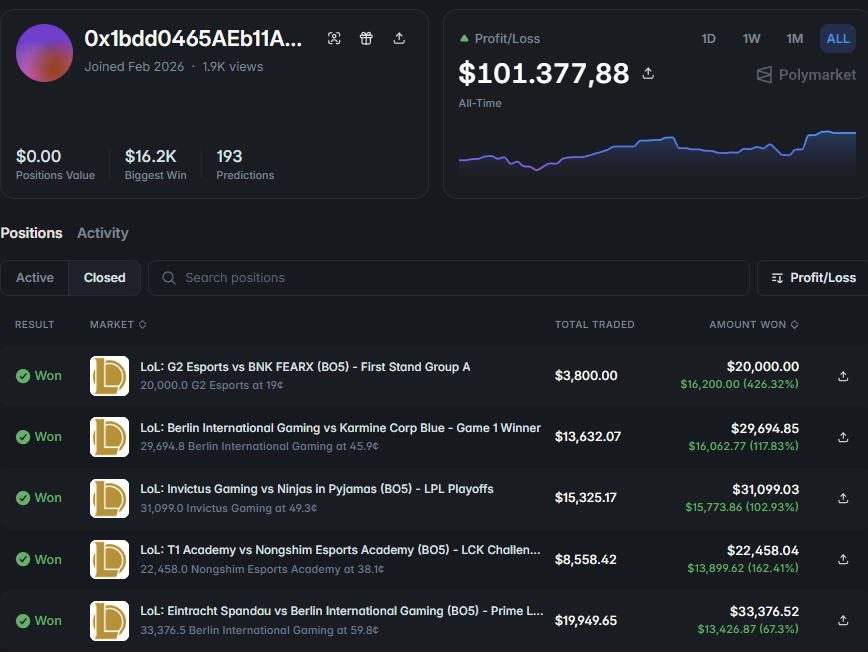Open the Profit/Loss sort dropdown
This screenshot has width=868, height=652.
[813, 278]
